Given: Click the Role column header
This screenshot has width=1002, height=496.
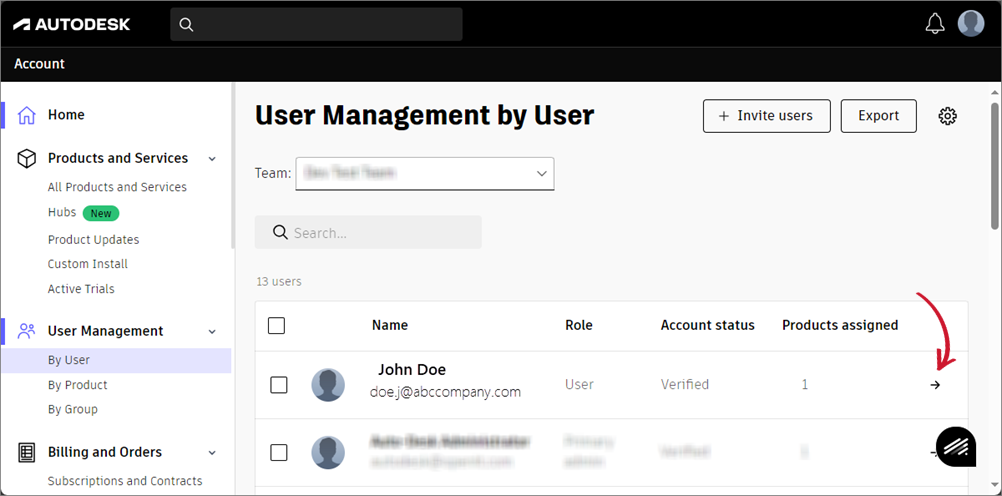Looking at the screenshot, I should click(x=578, y=325).
